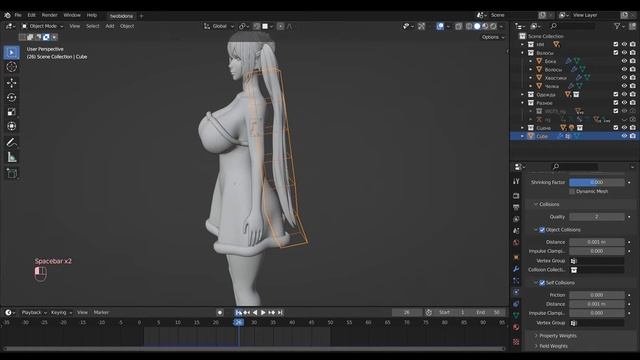Open the Render menu
Screen dimensions: 640x360
pyautogui.click(x=50, y=15)
